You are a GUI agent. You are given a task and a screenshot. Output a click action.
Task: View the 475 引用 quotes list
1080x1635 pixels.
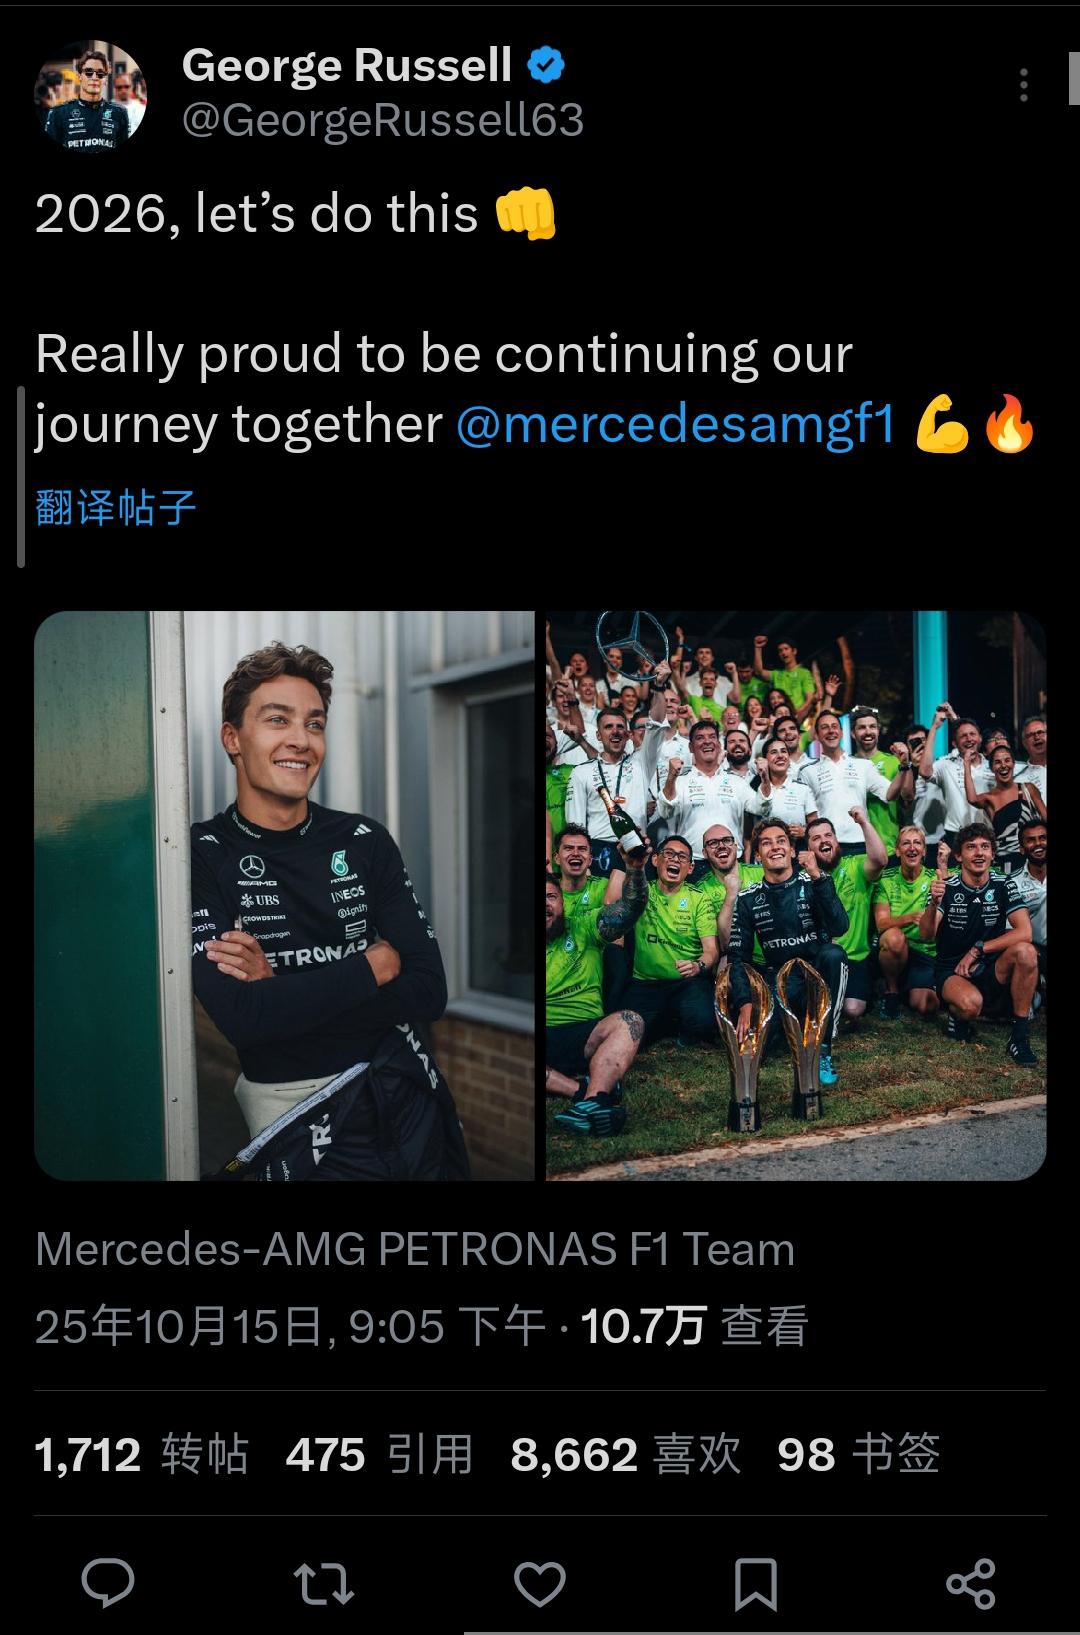[380, 1454]
